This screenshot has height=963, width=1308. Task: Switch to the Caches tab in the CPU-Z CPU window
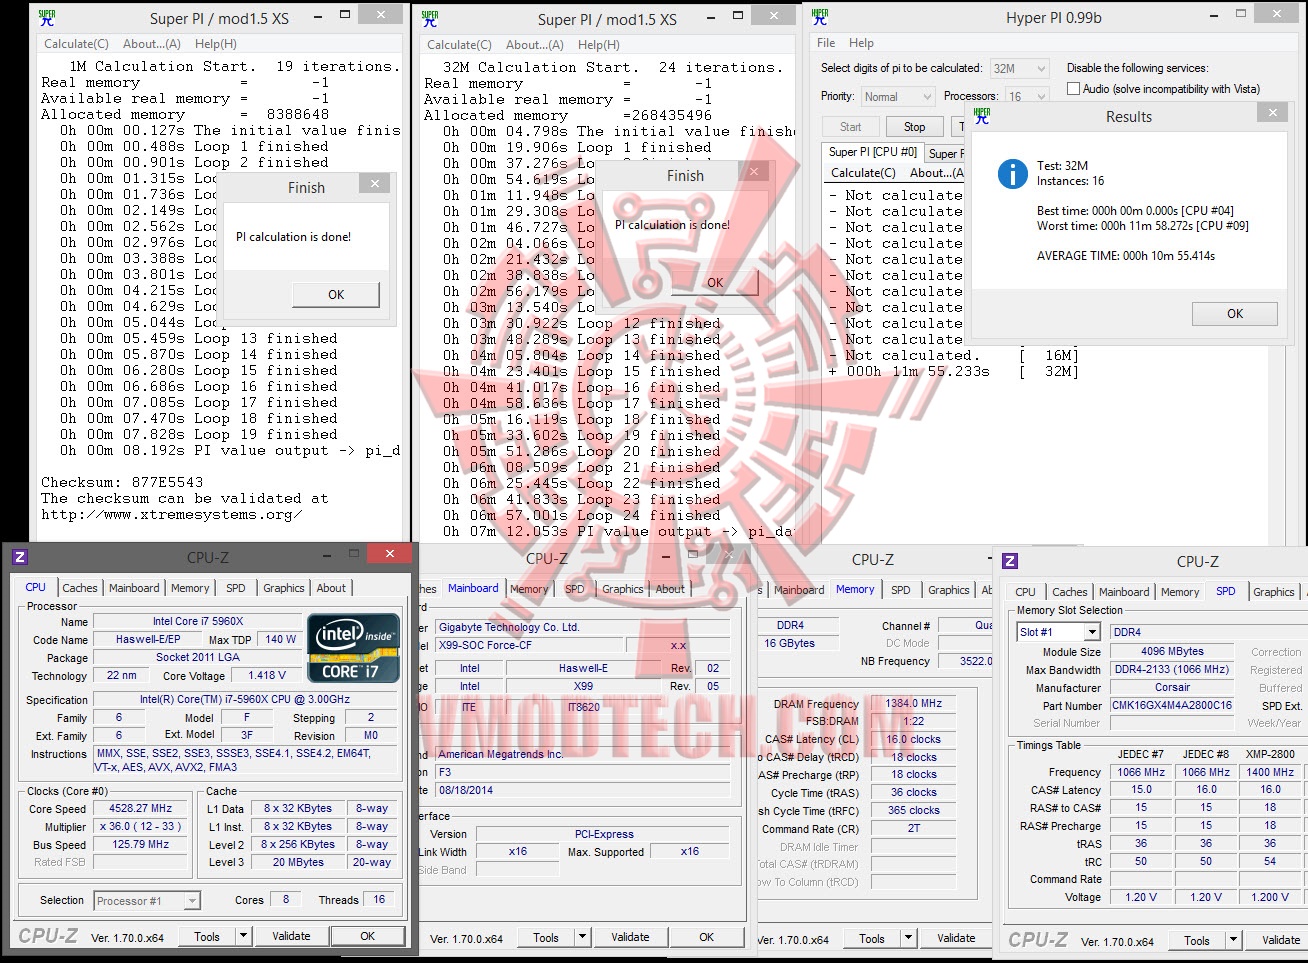[80, 588]
